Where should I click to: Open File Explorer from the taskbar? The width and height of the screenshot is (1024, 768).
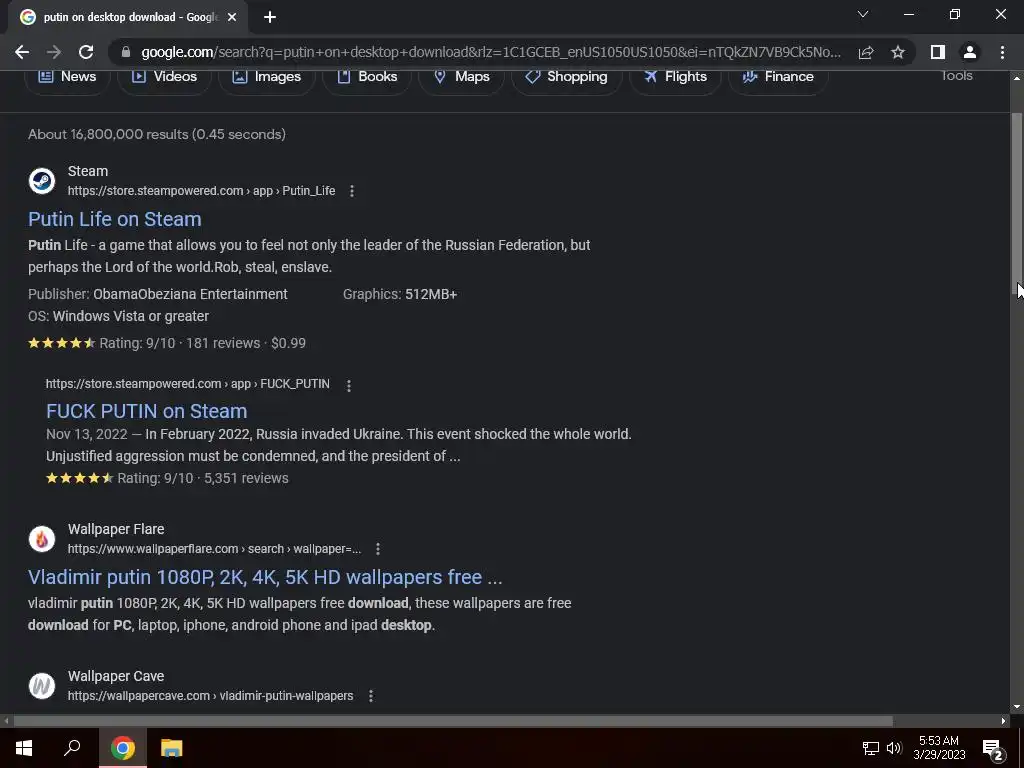coord(172,748)
